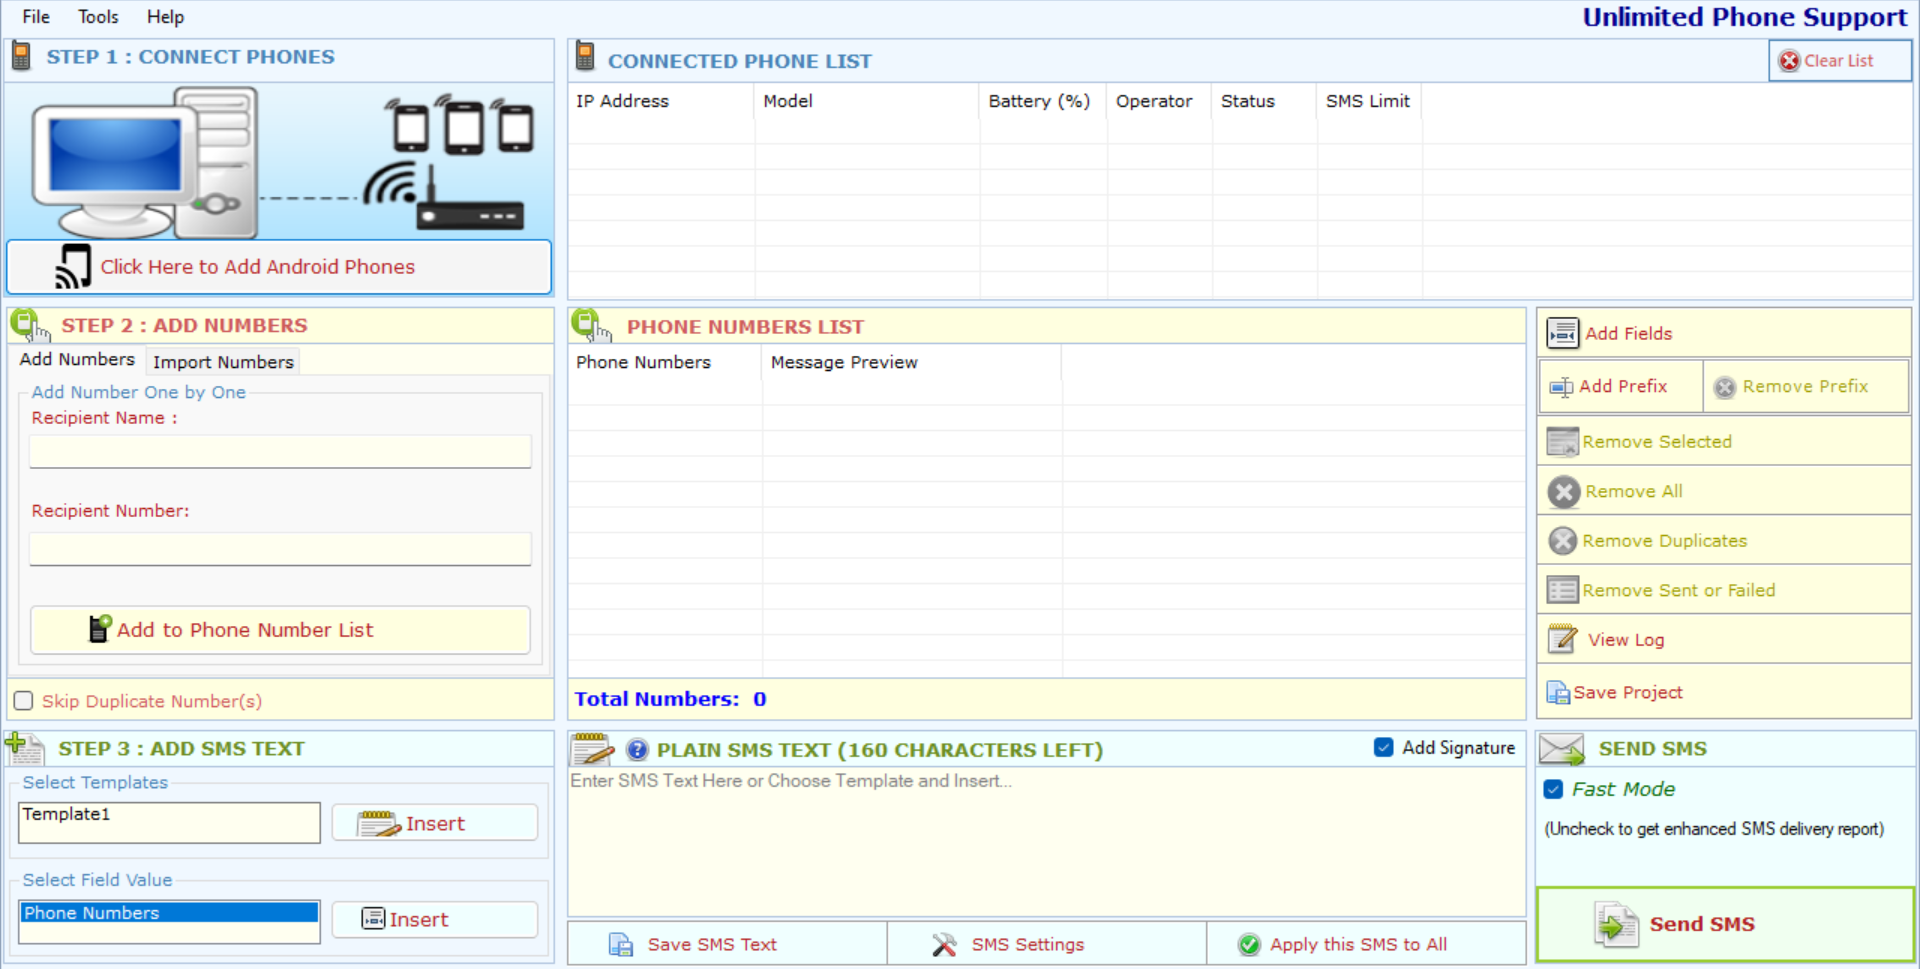Click the blue help question mark icon

coord(637,750)
